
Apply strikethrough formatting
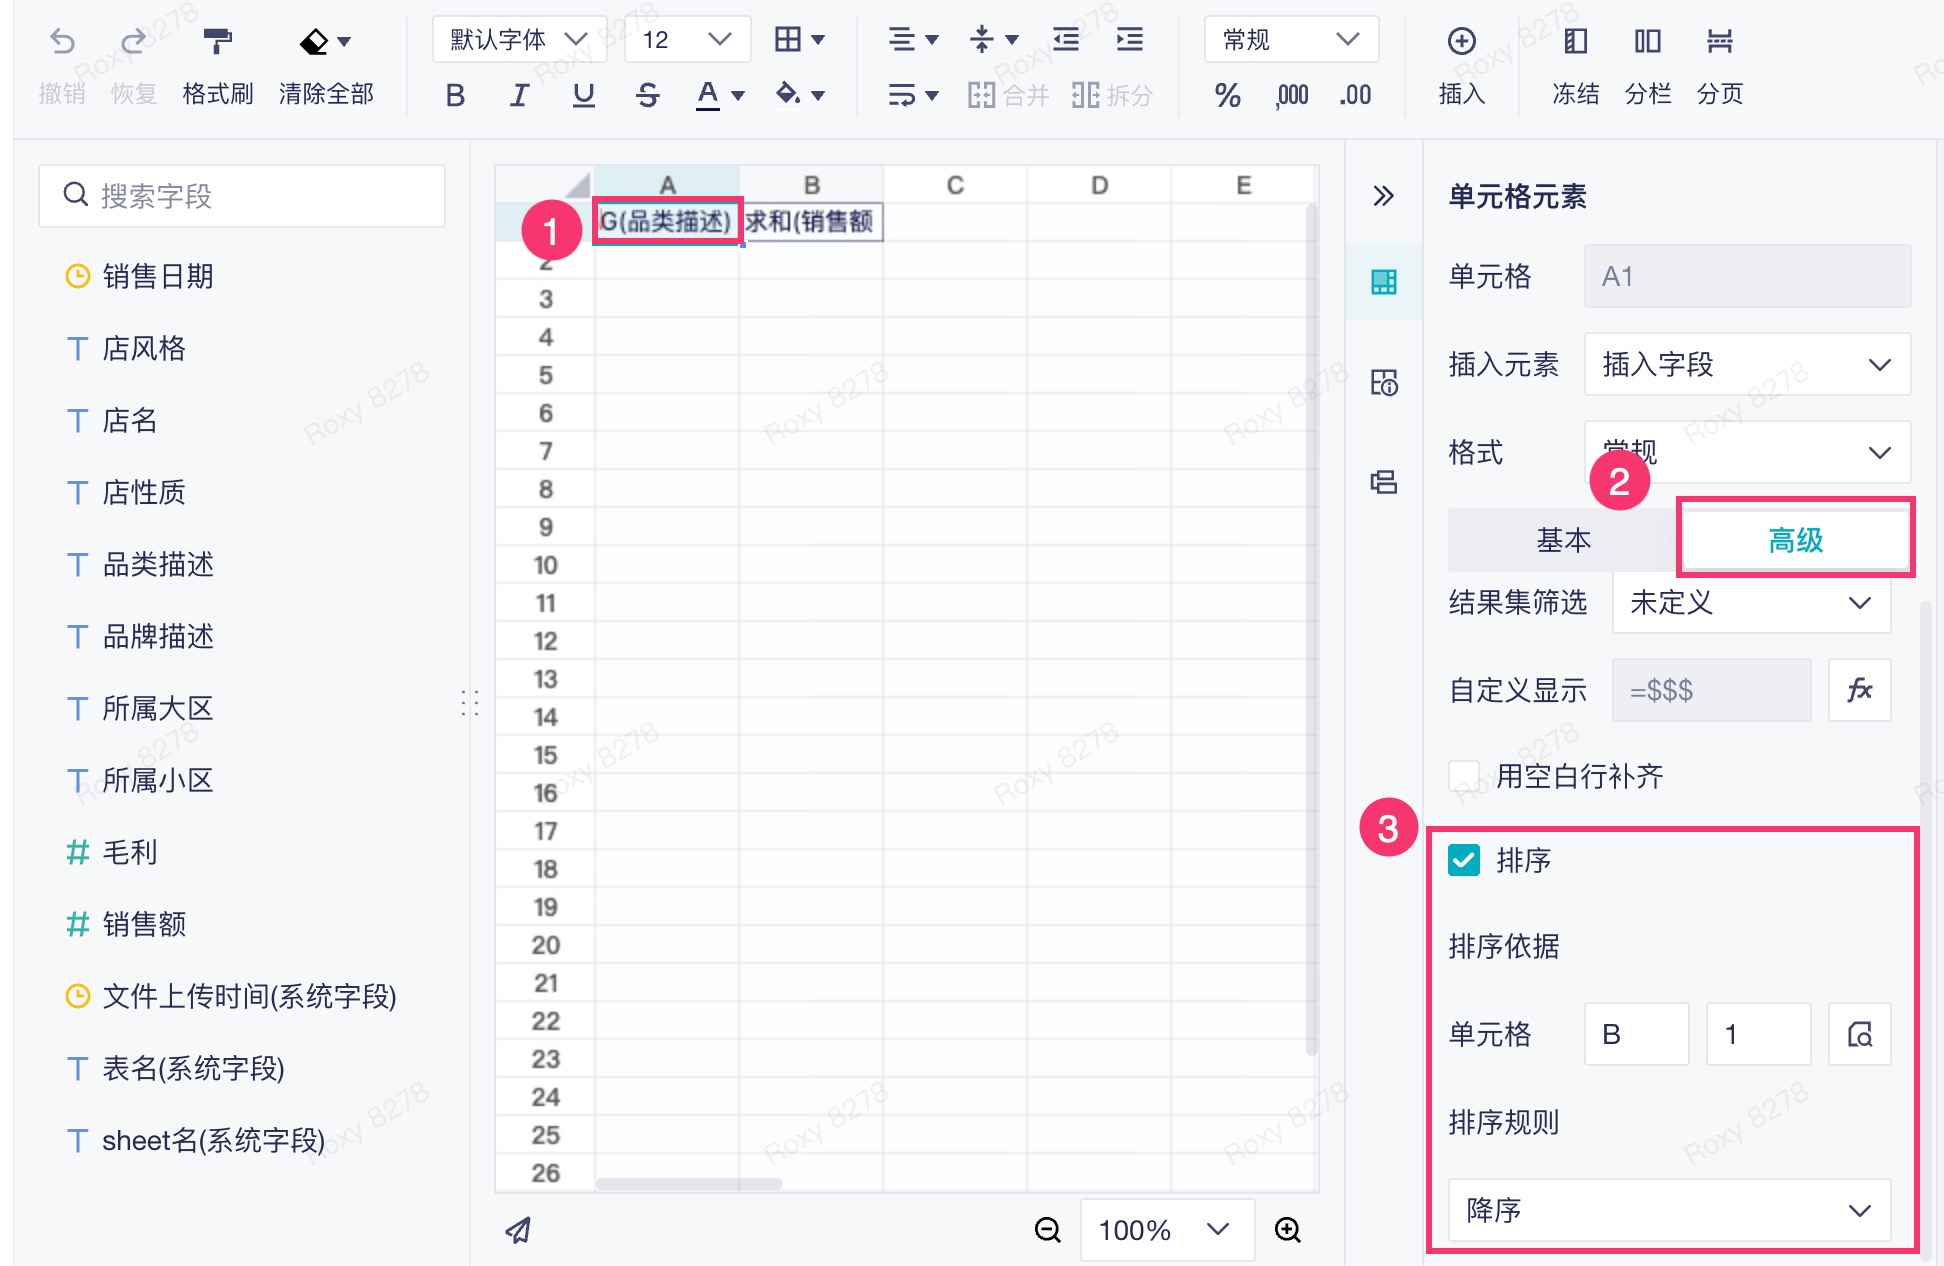pos(647,95)
